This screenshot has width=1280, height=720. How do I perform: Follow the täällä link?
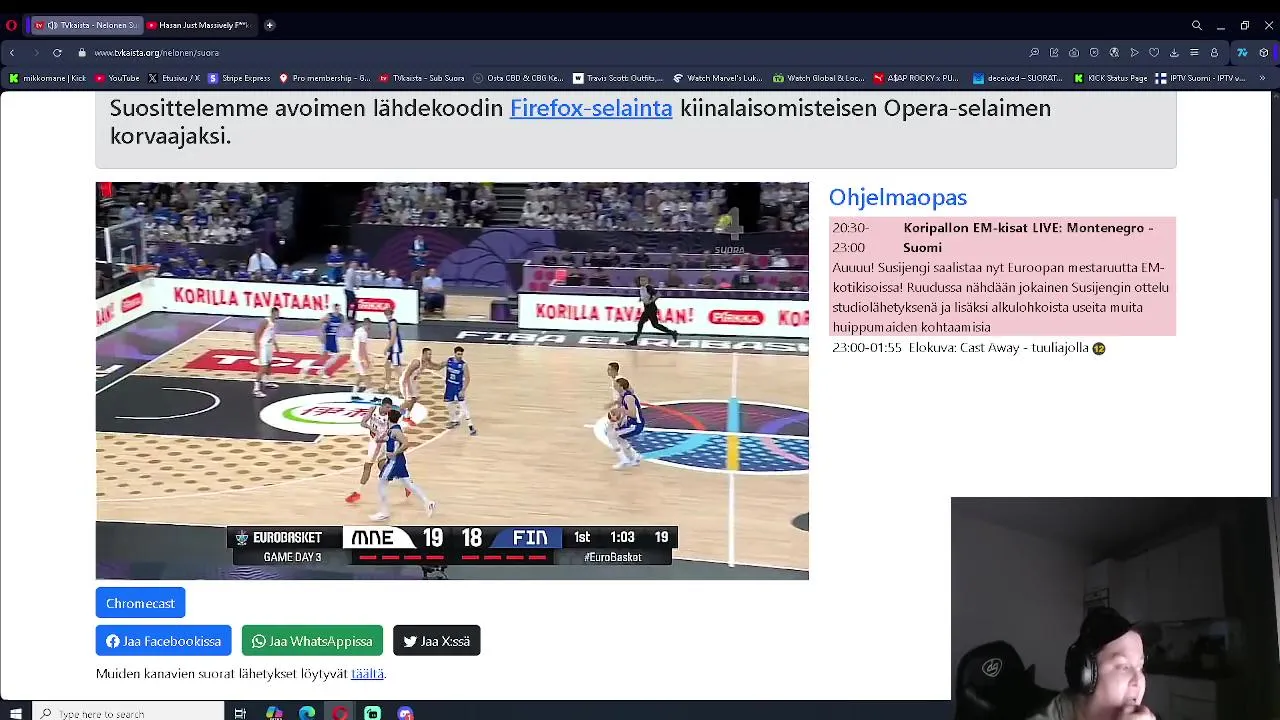(367, 674)
